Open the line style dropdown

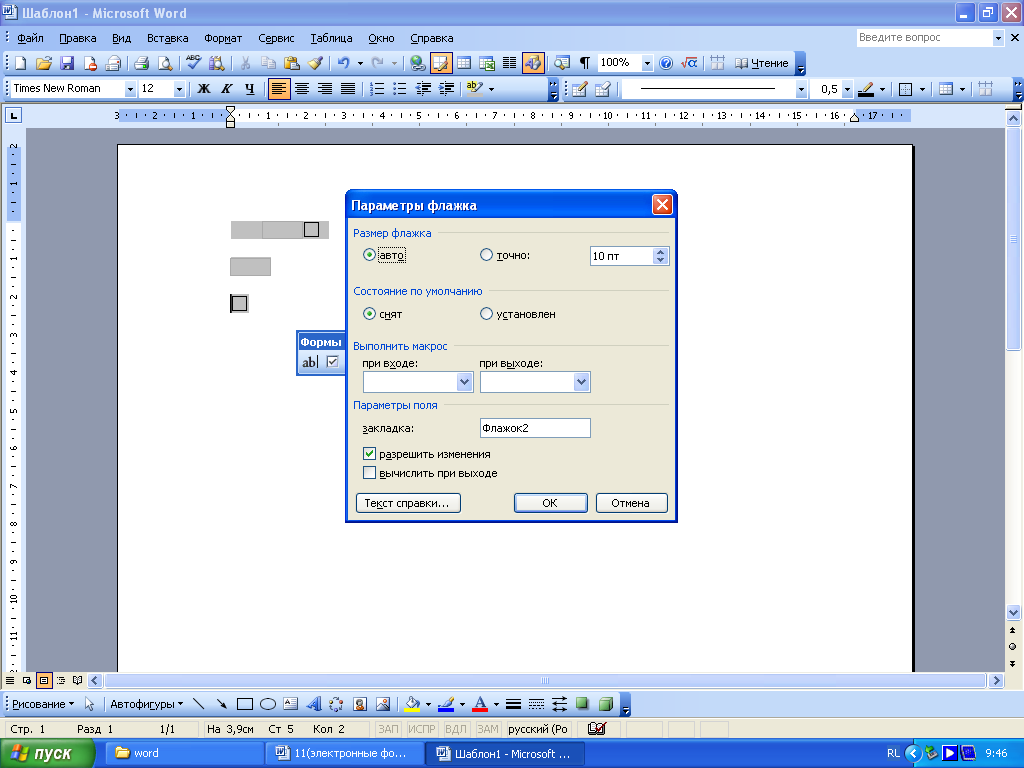(x=801, y=89)
